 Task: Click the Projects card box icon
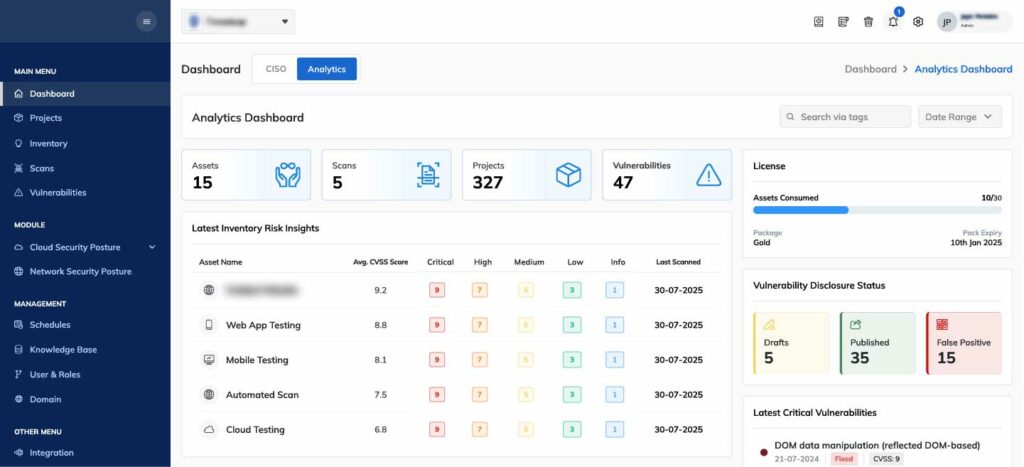(568, 175)
